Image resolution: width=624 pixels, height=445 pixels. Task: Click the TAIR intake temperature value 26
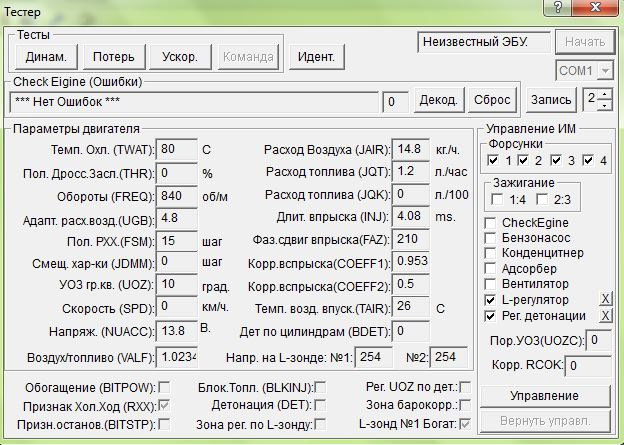point(411,307)
